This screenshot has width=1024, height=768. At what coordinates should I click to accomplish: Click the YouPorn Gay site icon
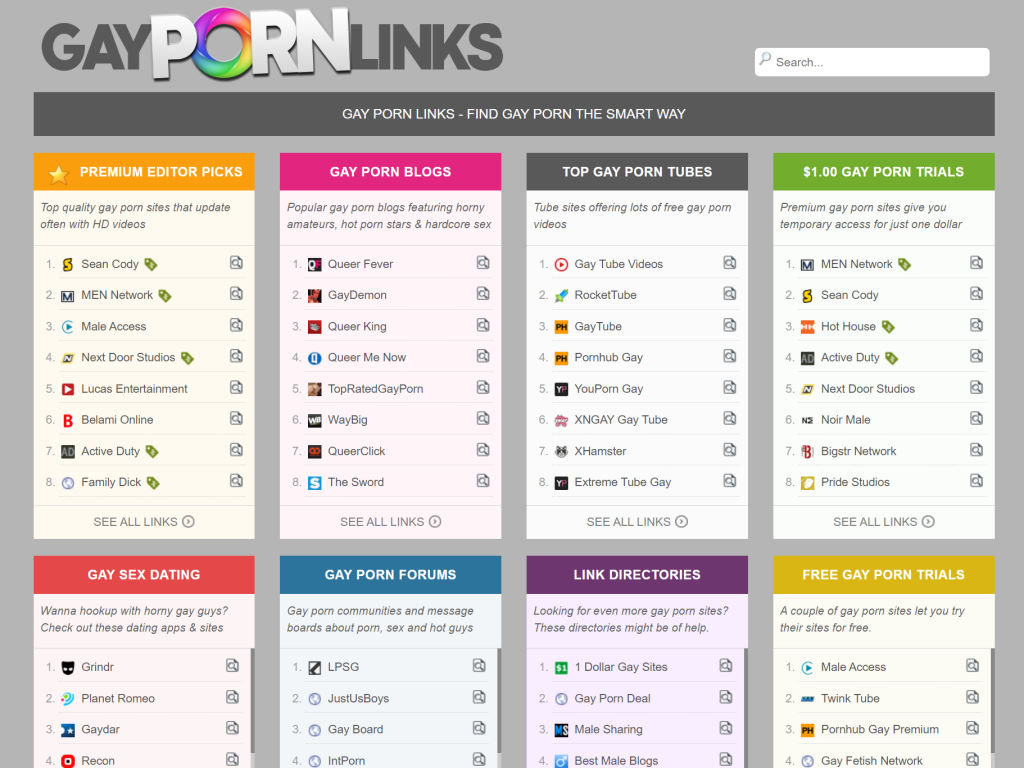[x=561, y=389]
